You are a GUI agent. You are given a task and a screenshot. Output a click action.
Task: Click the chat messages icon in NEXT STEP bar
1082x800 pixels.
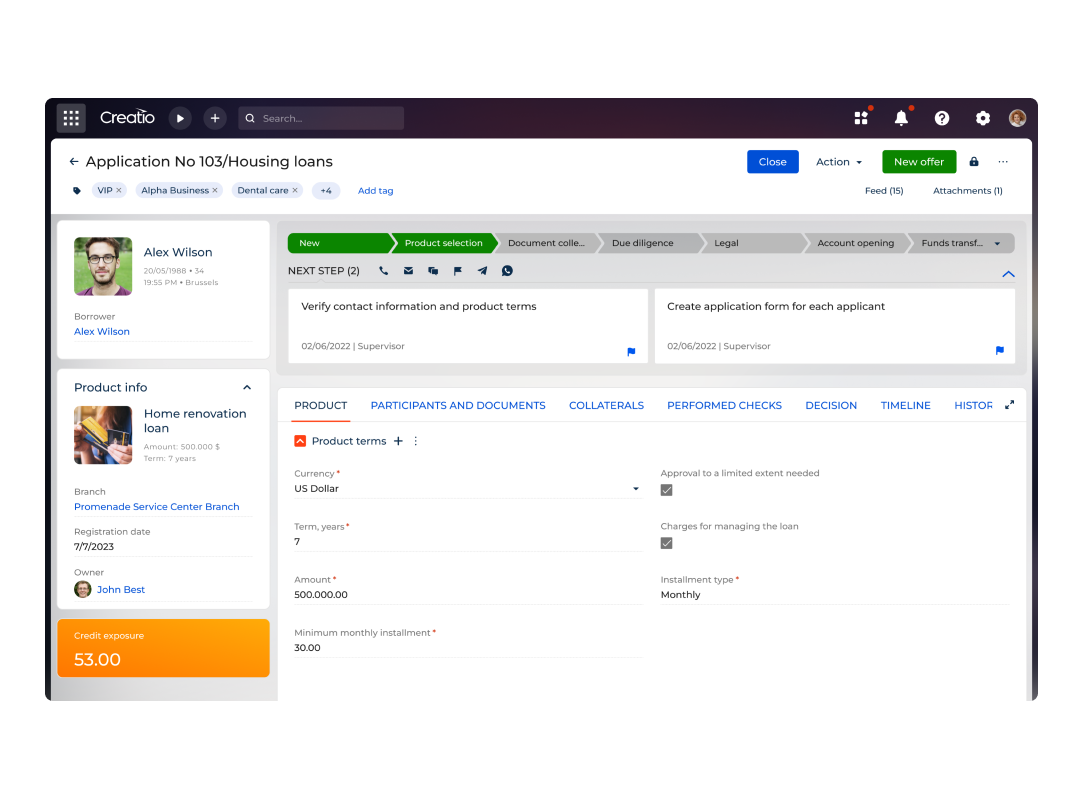pyautogui.click(x=432, y=270)
